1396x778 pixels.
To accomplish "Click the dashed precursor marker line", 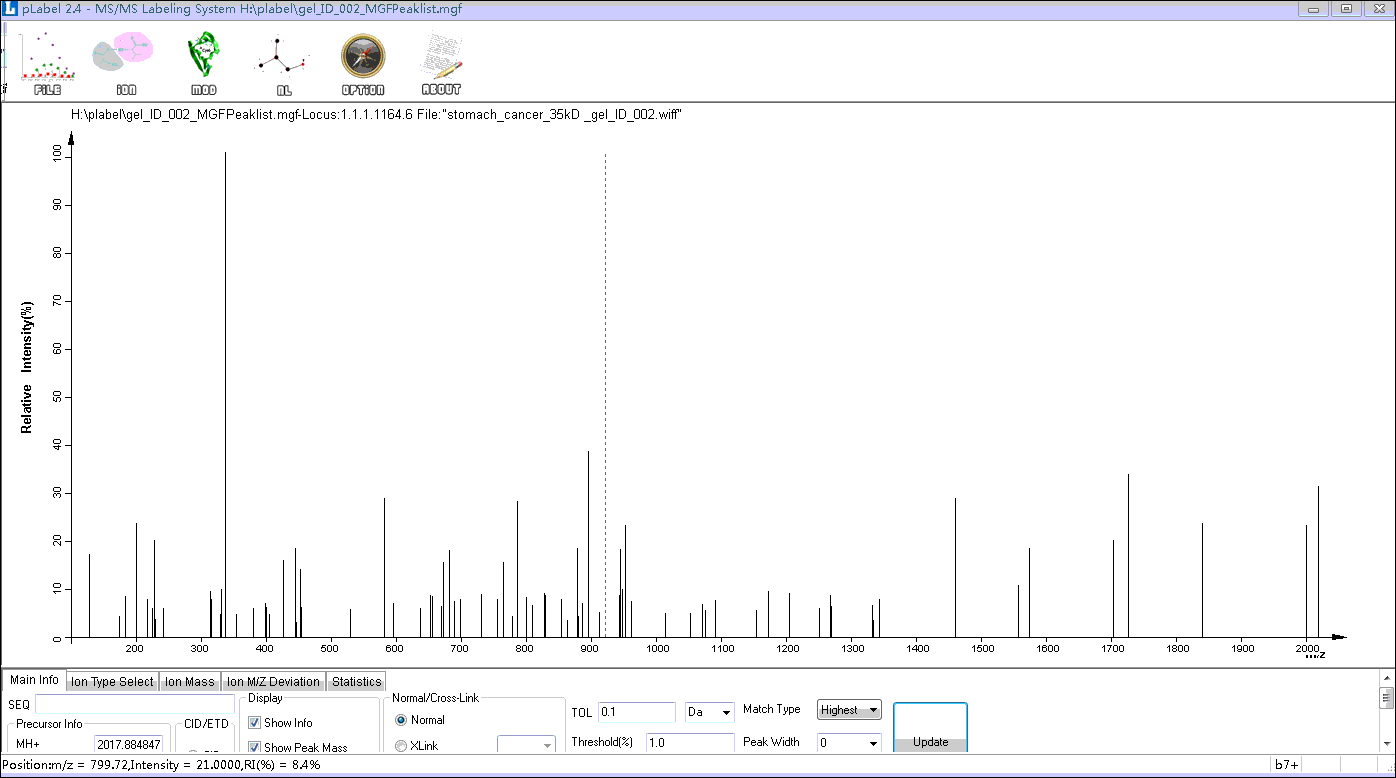I will click(605, 394).
